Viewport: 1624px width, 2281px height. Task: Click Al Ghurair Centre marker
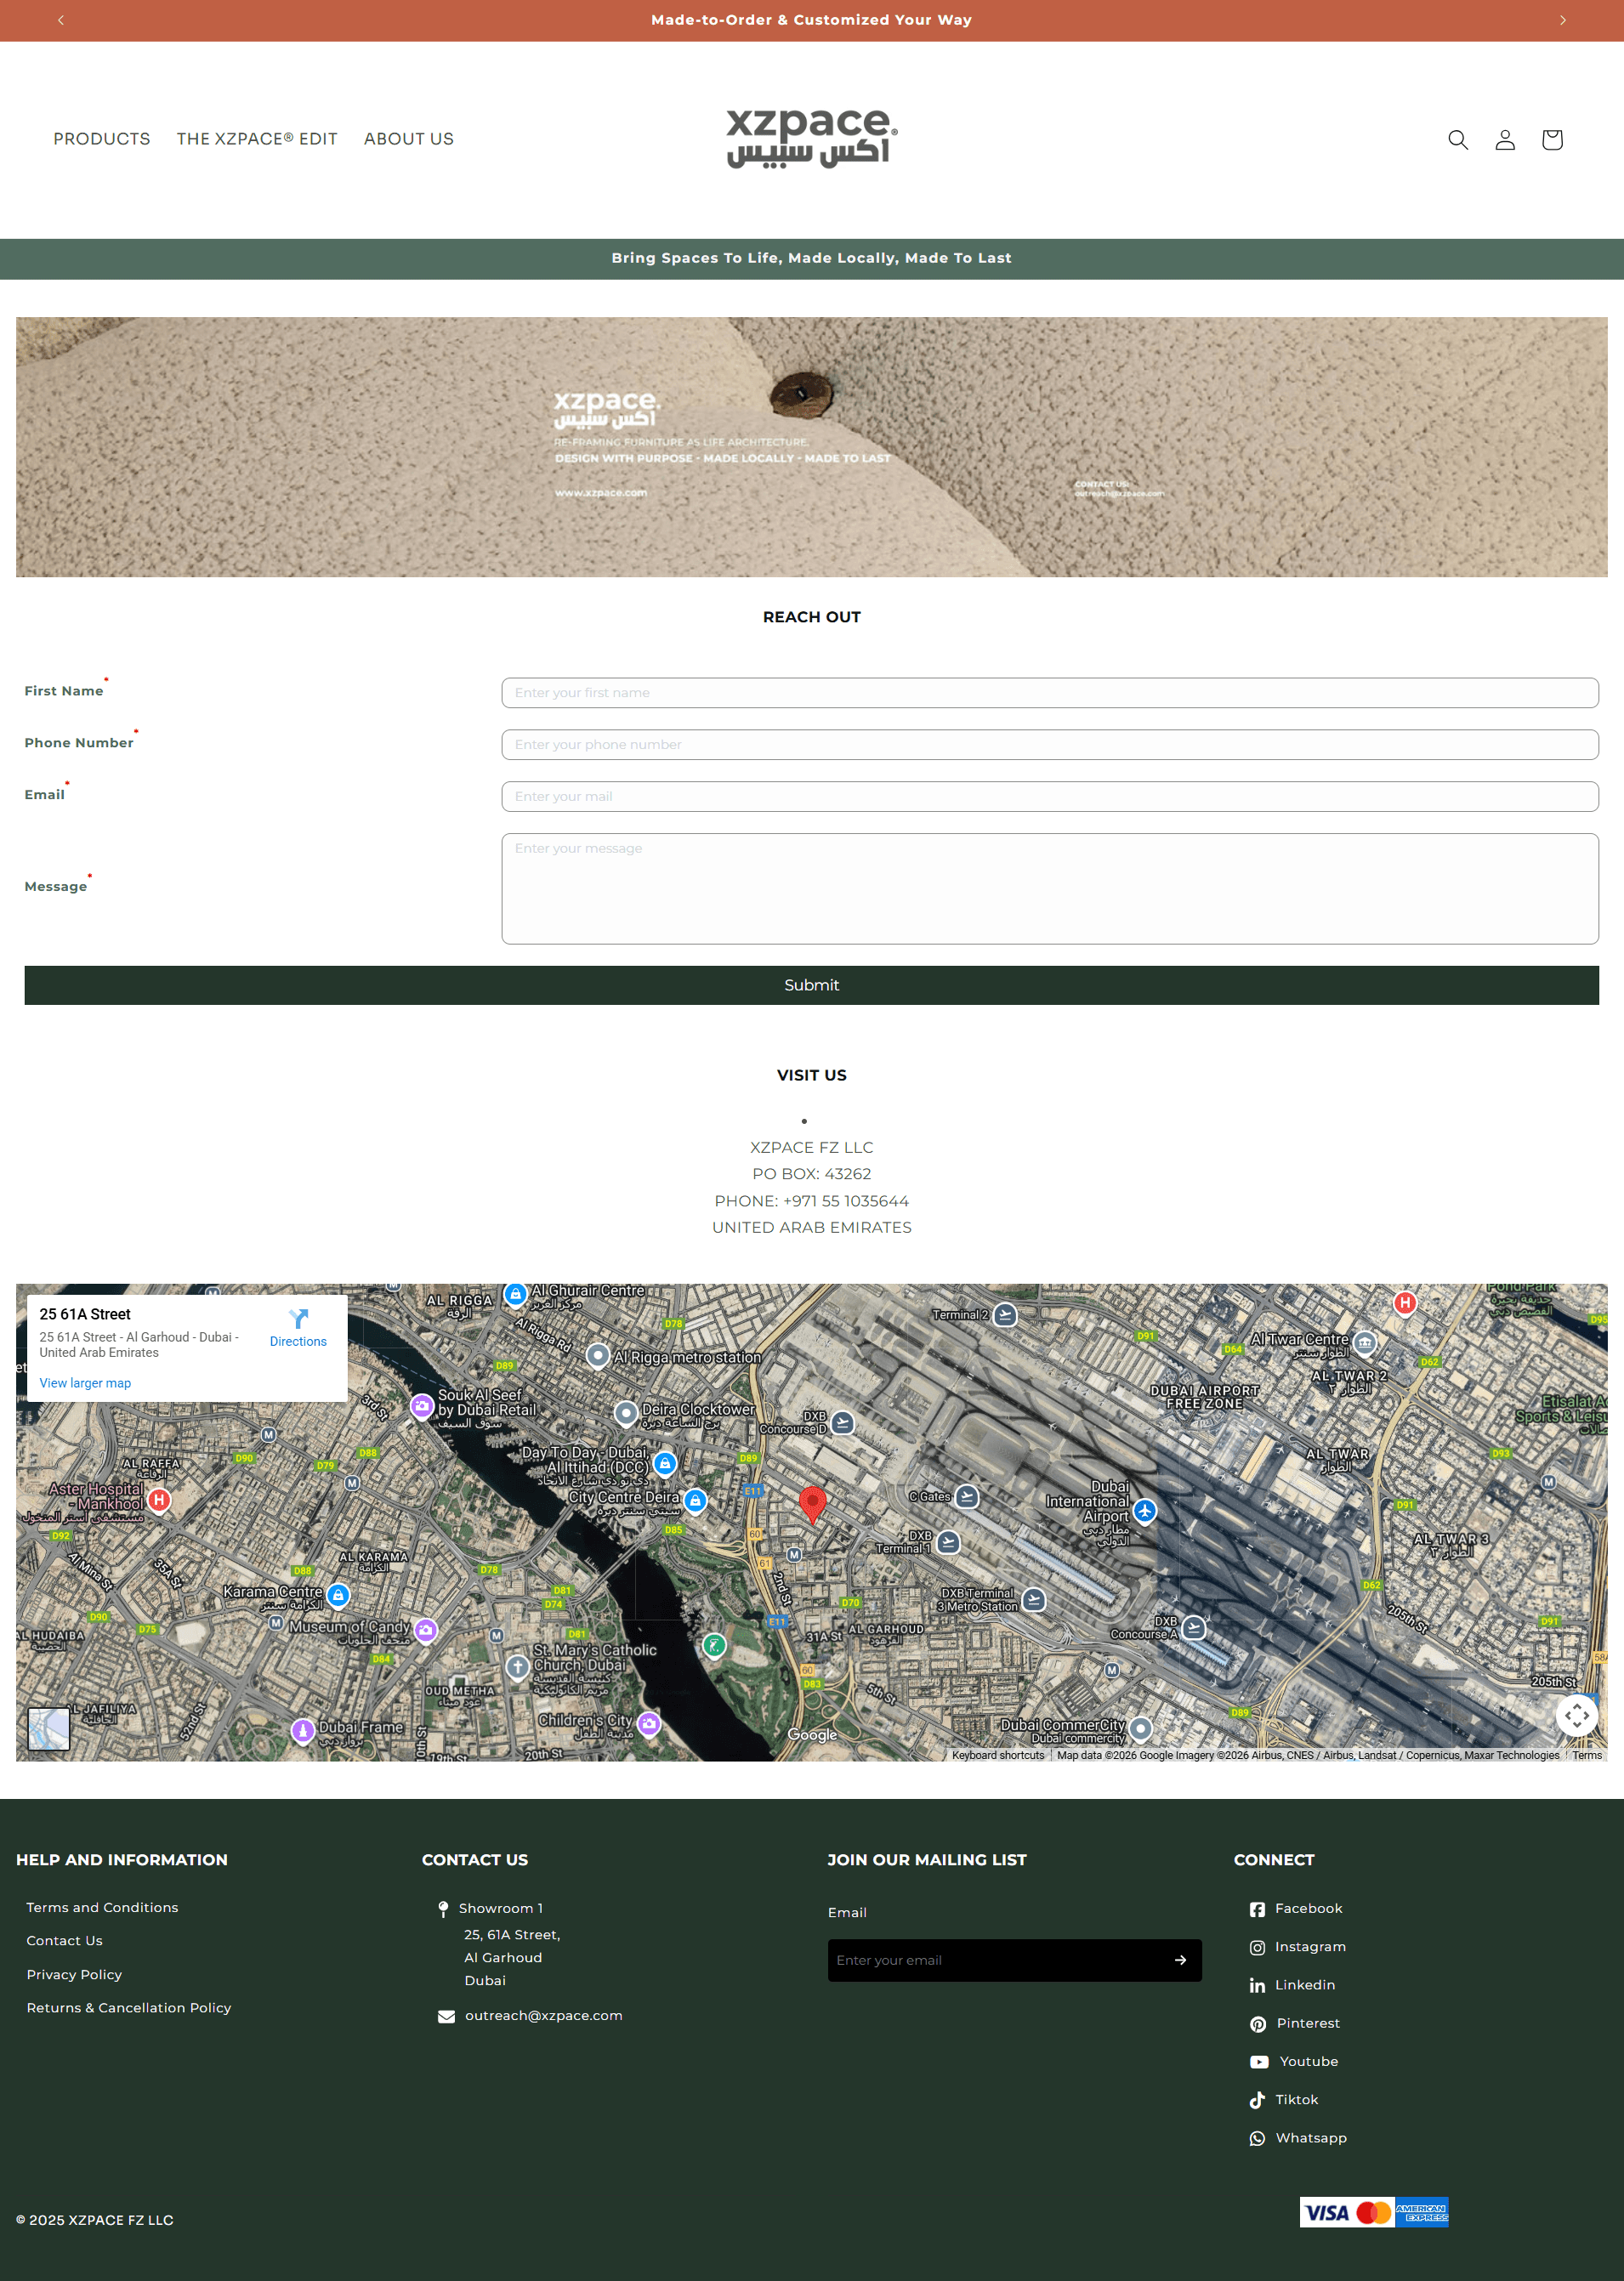click(515, 1295)
